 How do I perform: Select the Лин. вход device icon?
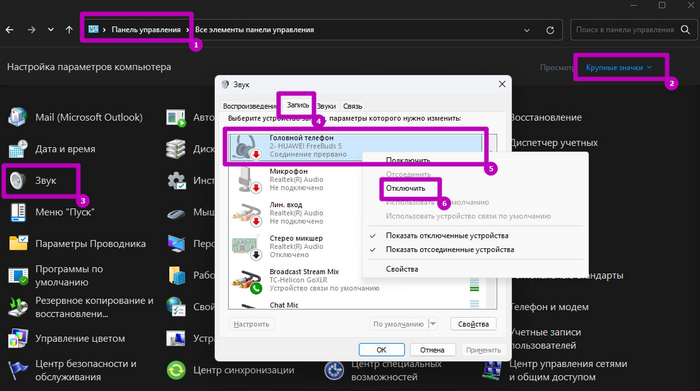tap(247, 213)
